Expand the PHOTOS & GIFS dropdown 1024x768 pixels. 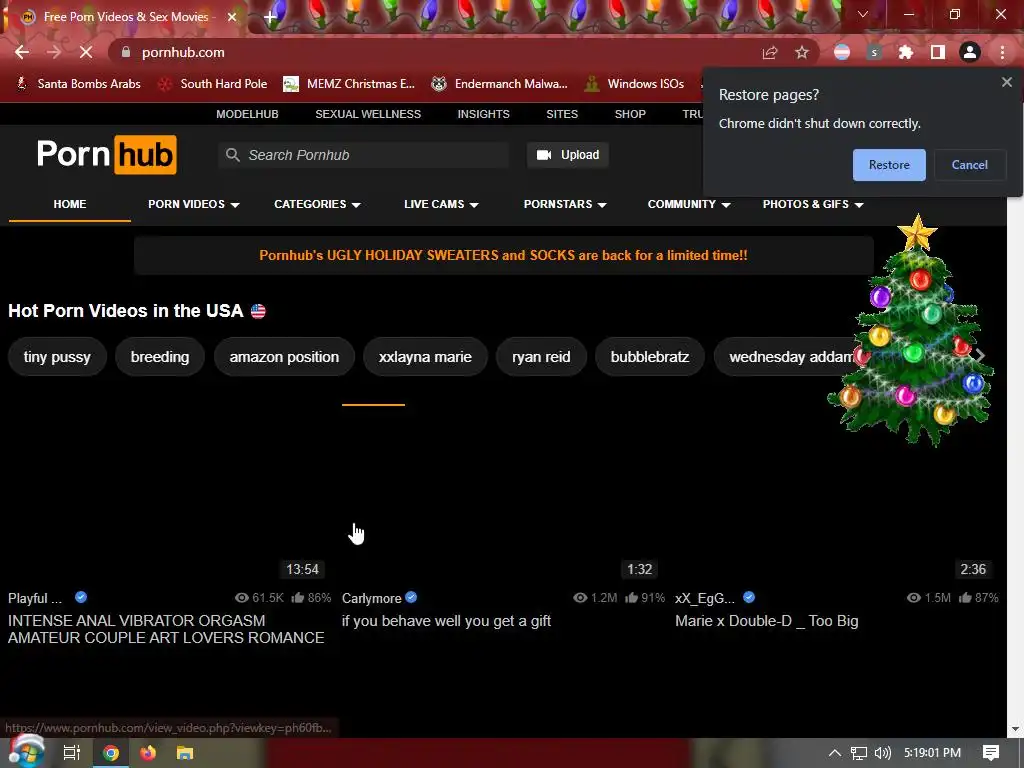(813, 204)
